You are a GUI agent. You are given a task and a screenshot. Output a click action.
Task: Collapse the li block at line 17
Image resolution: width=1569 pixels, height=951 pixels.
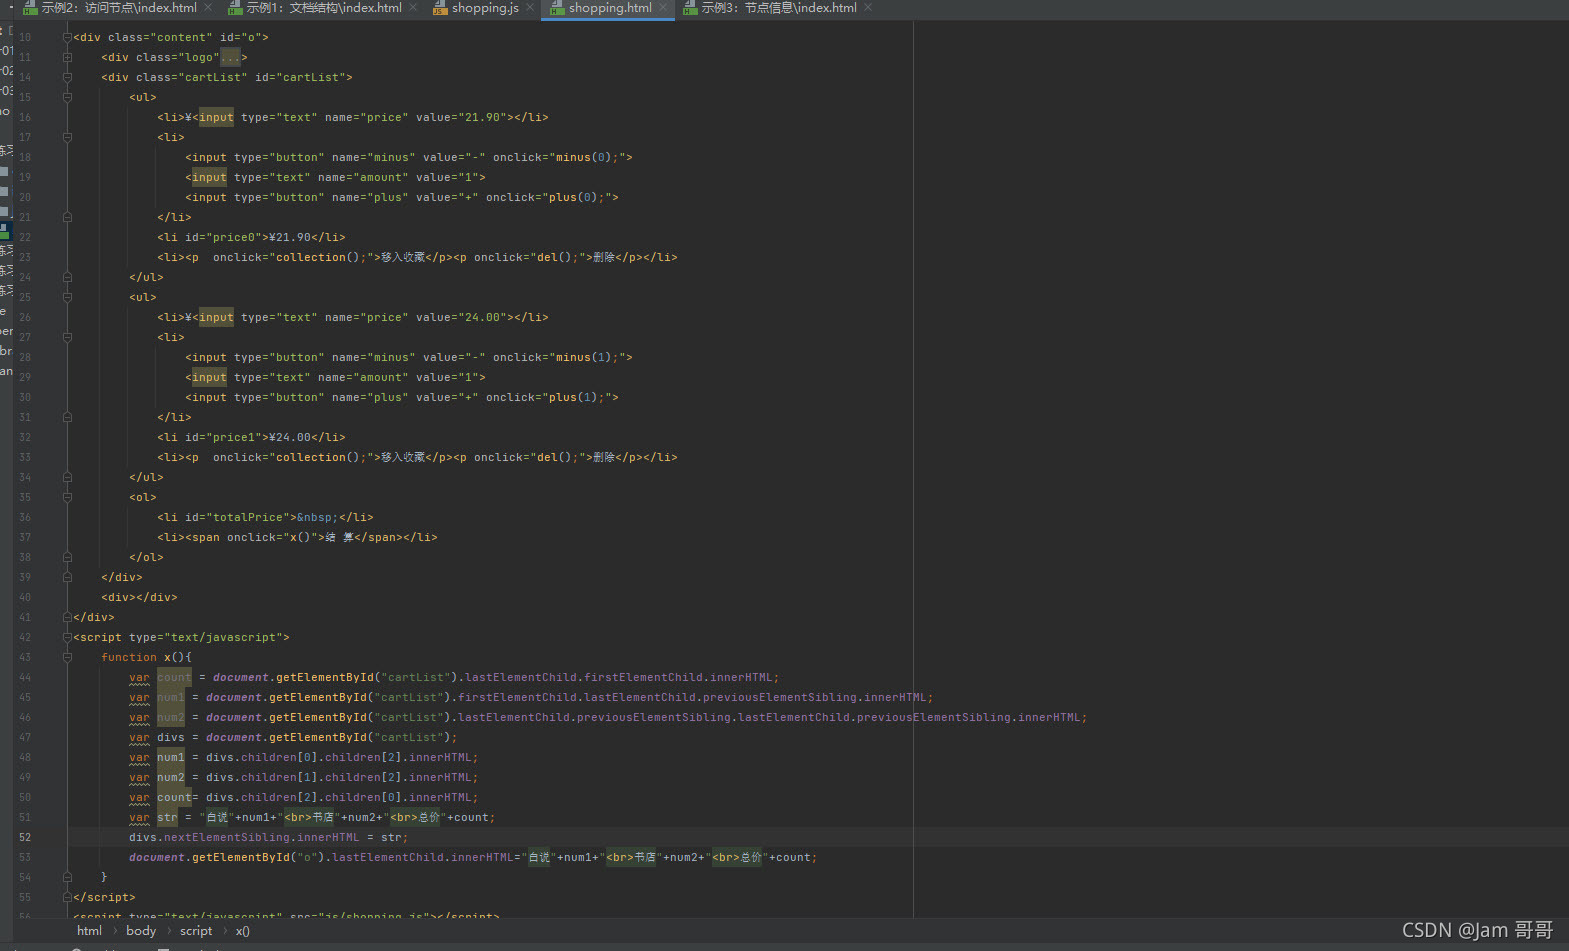67,137
